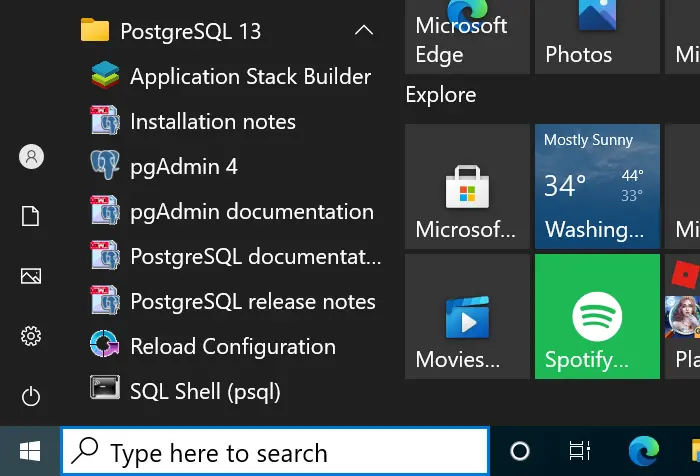700x476 pixels.
Task: Click the Movies & TV play icon
Action: tap(467, 317)
